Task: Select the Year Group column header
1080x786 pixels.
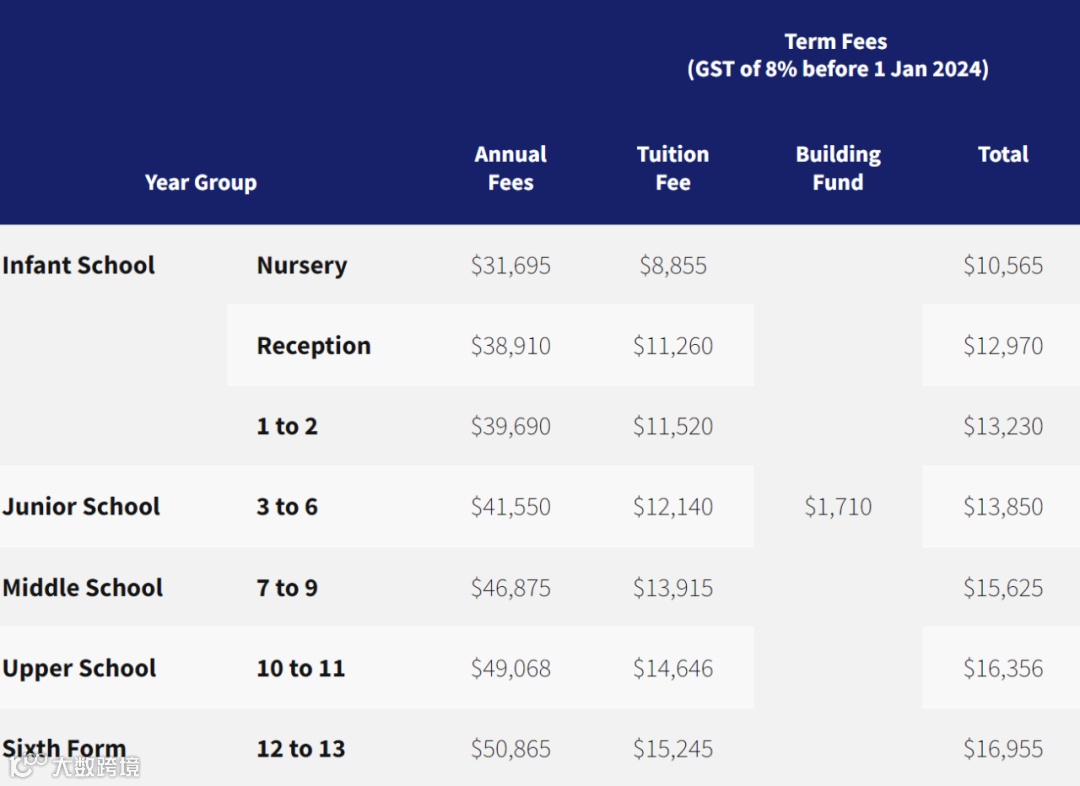Action: [x=200, y=183]
